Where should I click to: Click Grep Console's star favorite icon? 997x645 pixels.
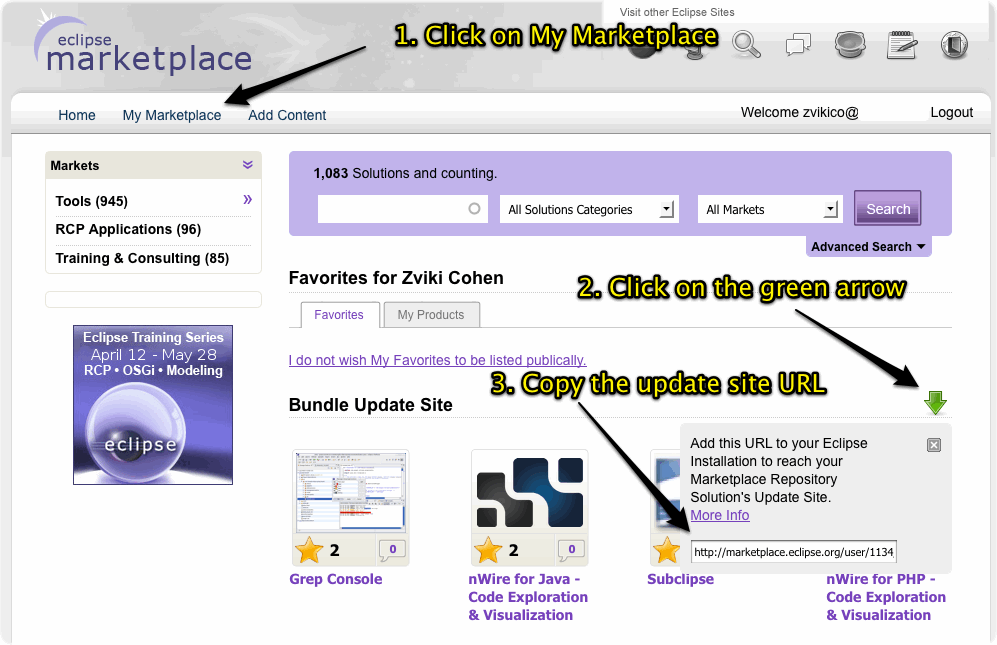point(309,550)
